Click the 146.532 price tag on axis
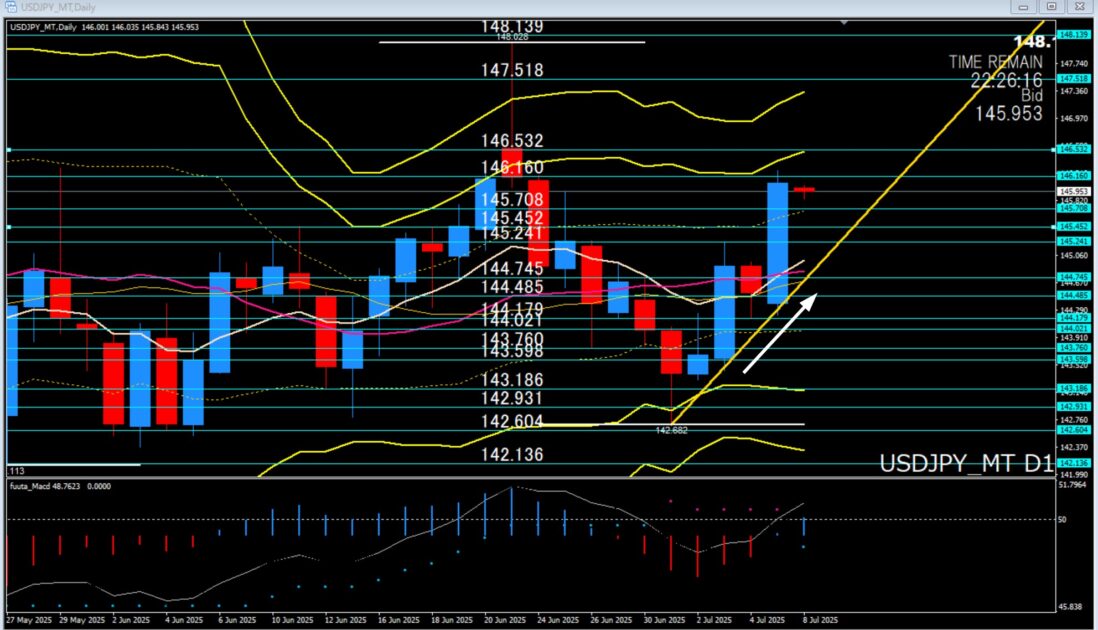This screenshot has width=1098, height=630. point(1075,149)
